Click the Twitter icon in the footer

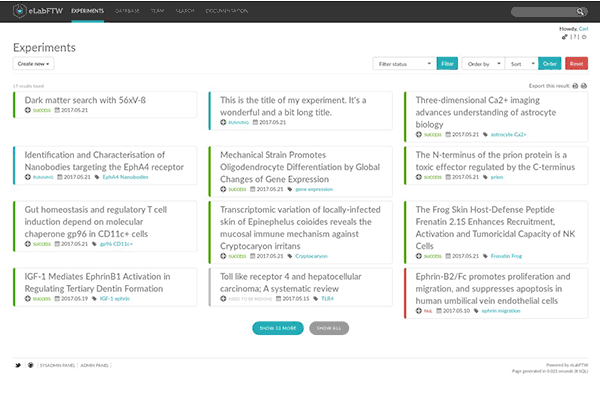coord(17,366)
